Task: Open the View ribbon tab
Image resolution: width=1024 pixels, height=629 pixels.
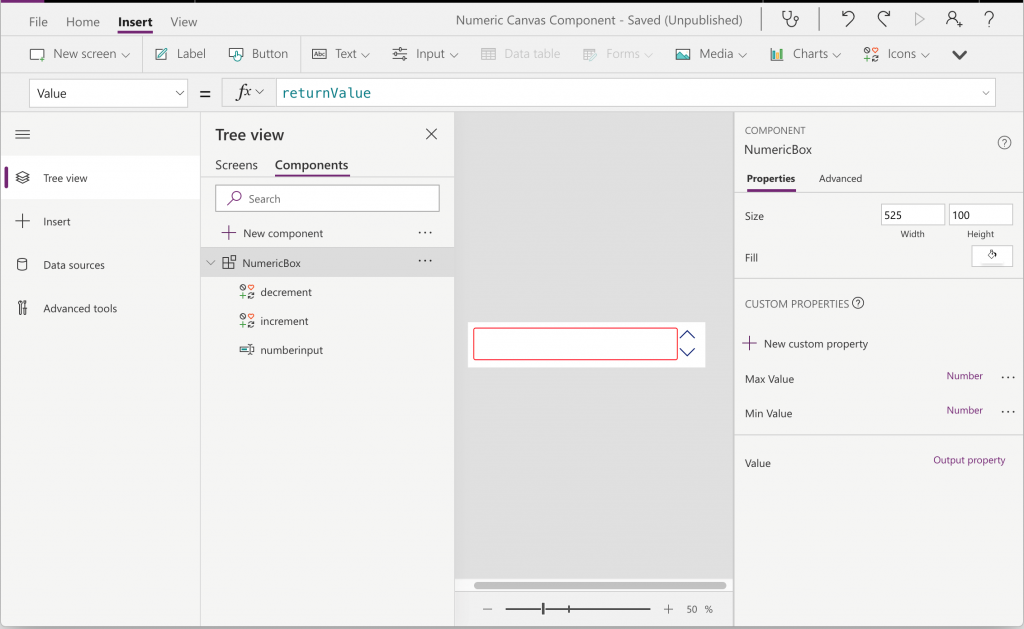Action: tap(183, 20)
